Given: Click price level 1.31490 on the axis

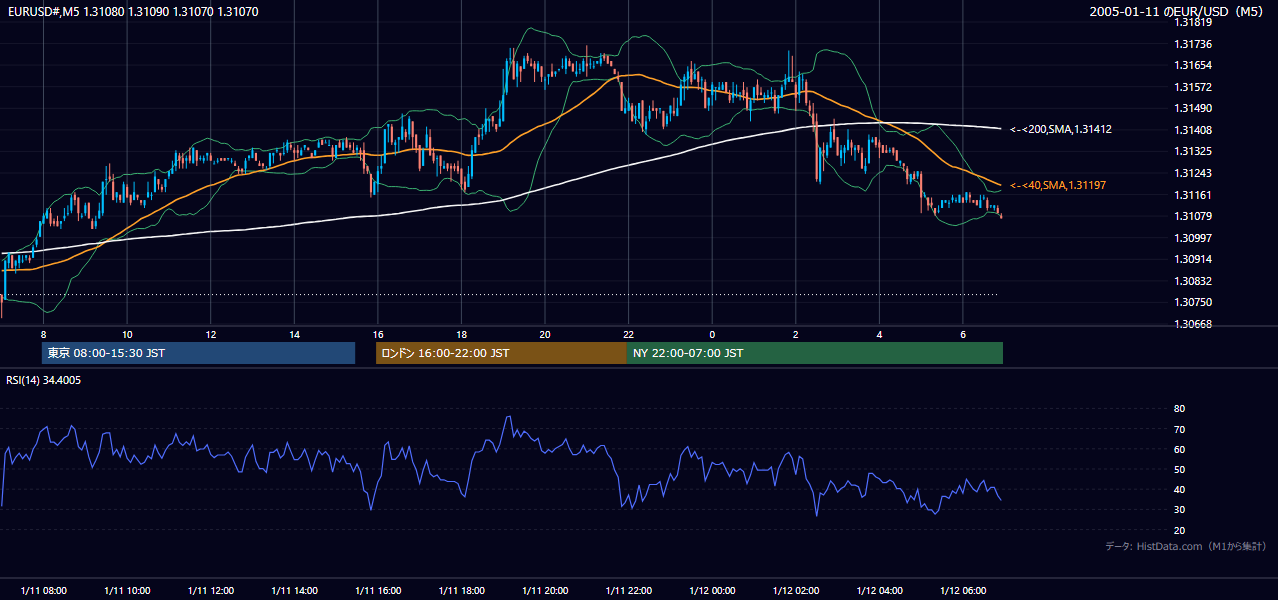Looking at the screenshot, I should coord(1193,108).
